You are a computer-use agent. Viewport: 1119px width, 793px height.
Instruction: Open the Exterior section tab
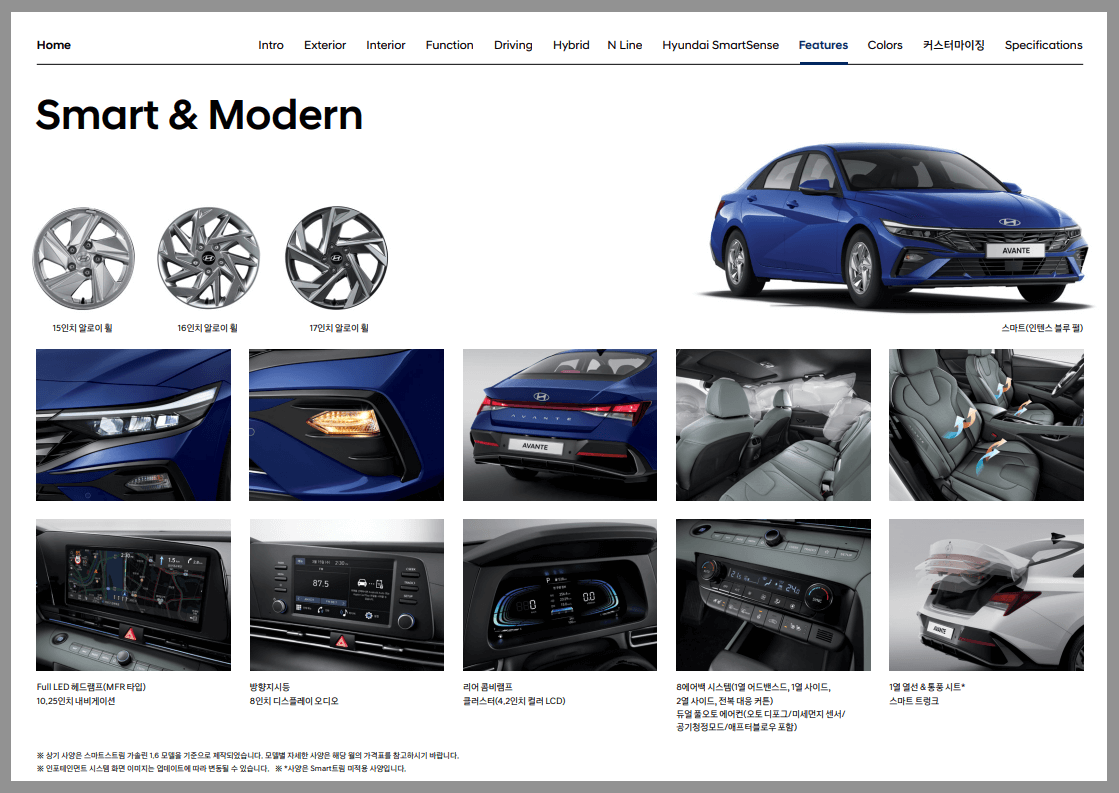[x=325, y=45]
